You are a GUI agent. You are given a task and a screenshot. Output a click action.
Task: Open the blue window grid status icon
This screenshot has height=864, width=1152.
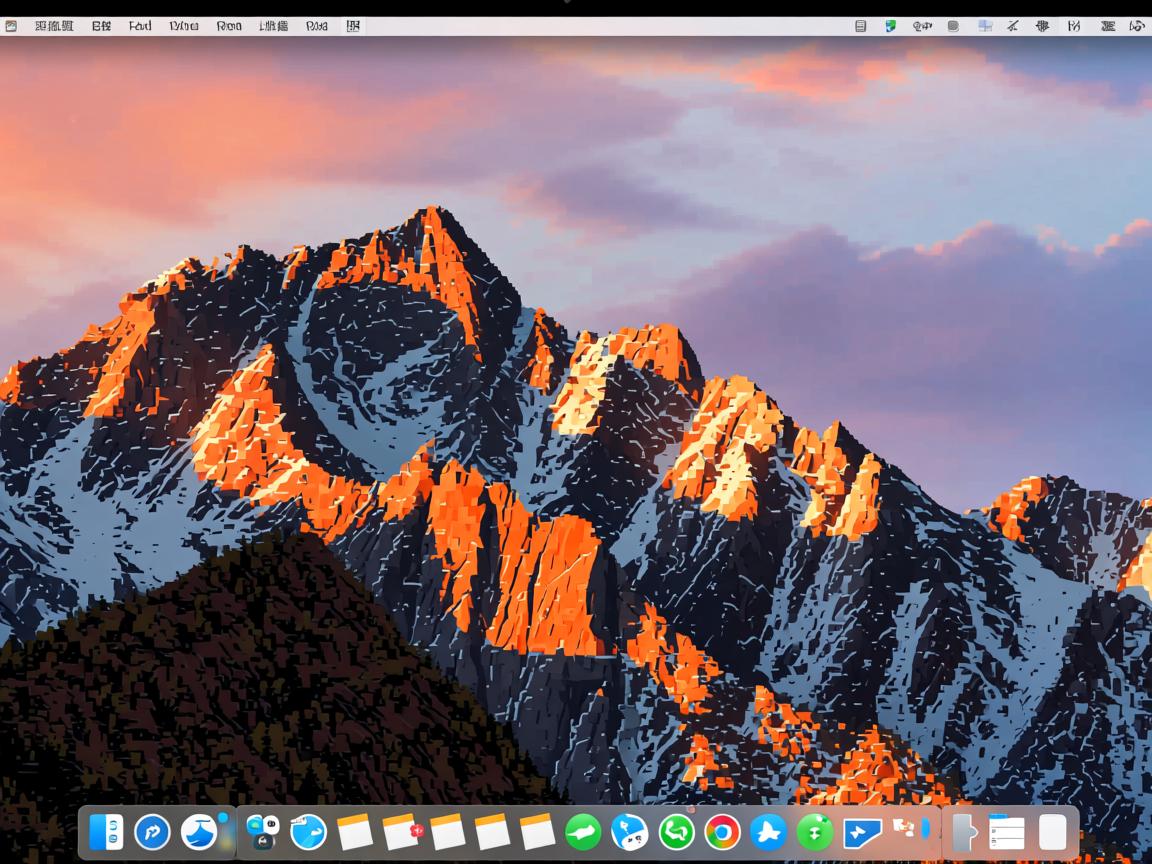985,26
